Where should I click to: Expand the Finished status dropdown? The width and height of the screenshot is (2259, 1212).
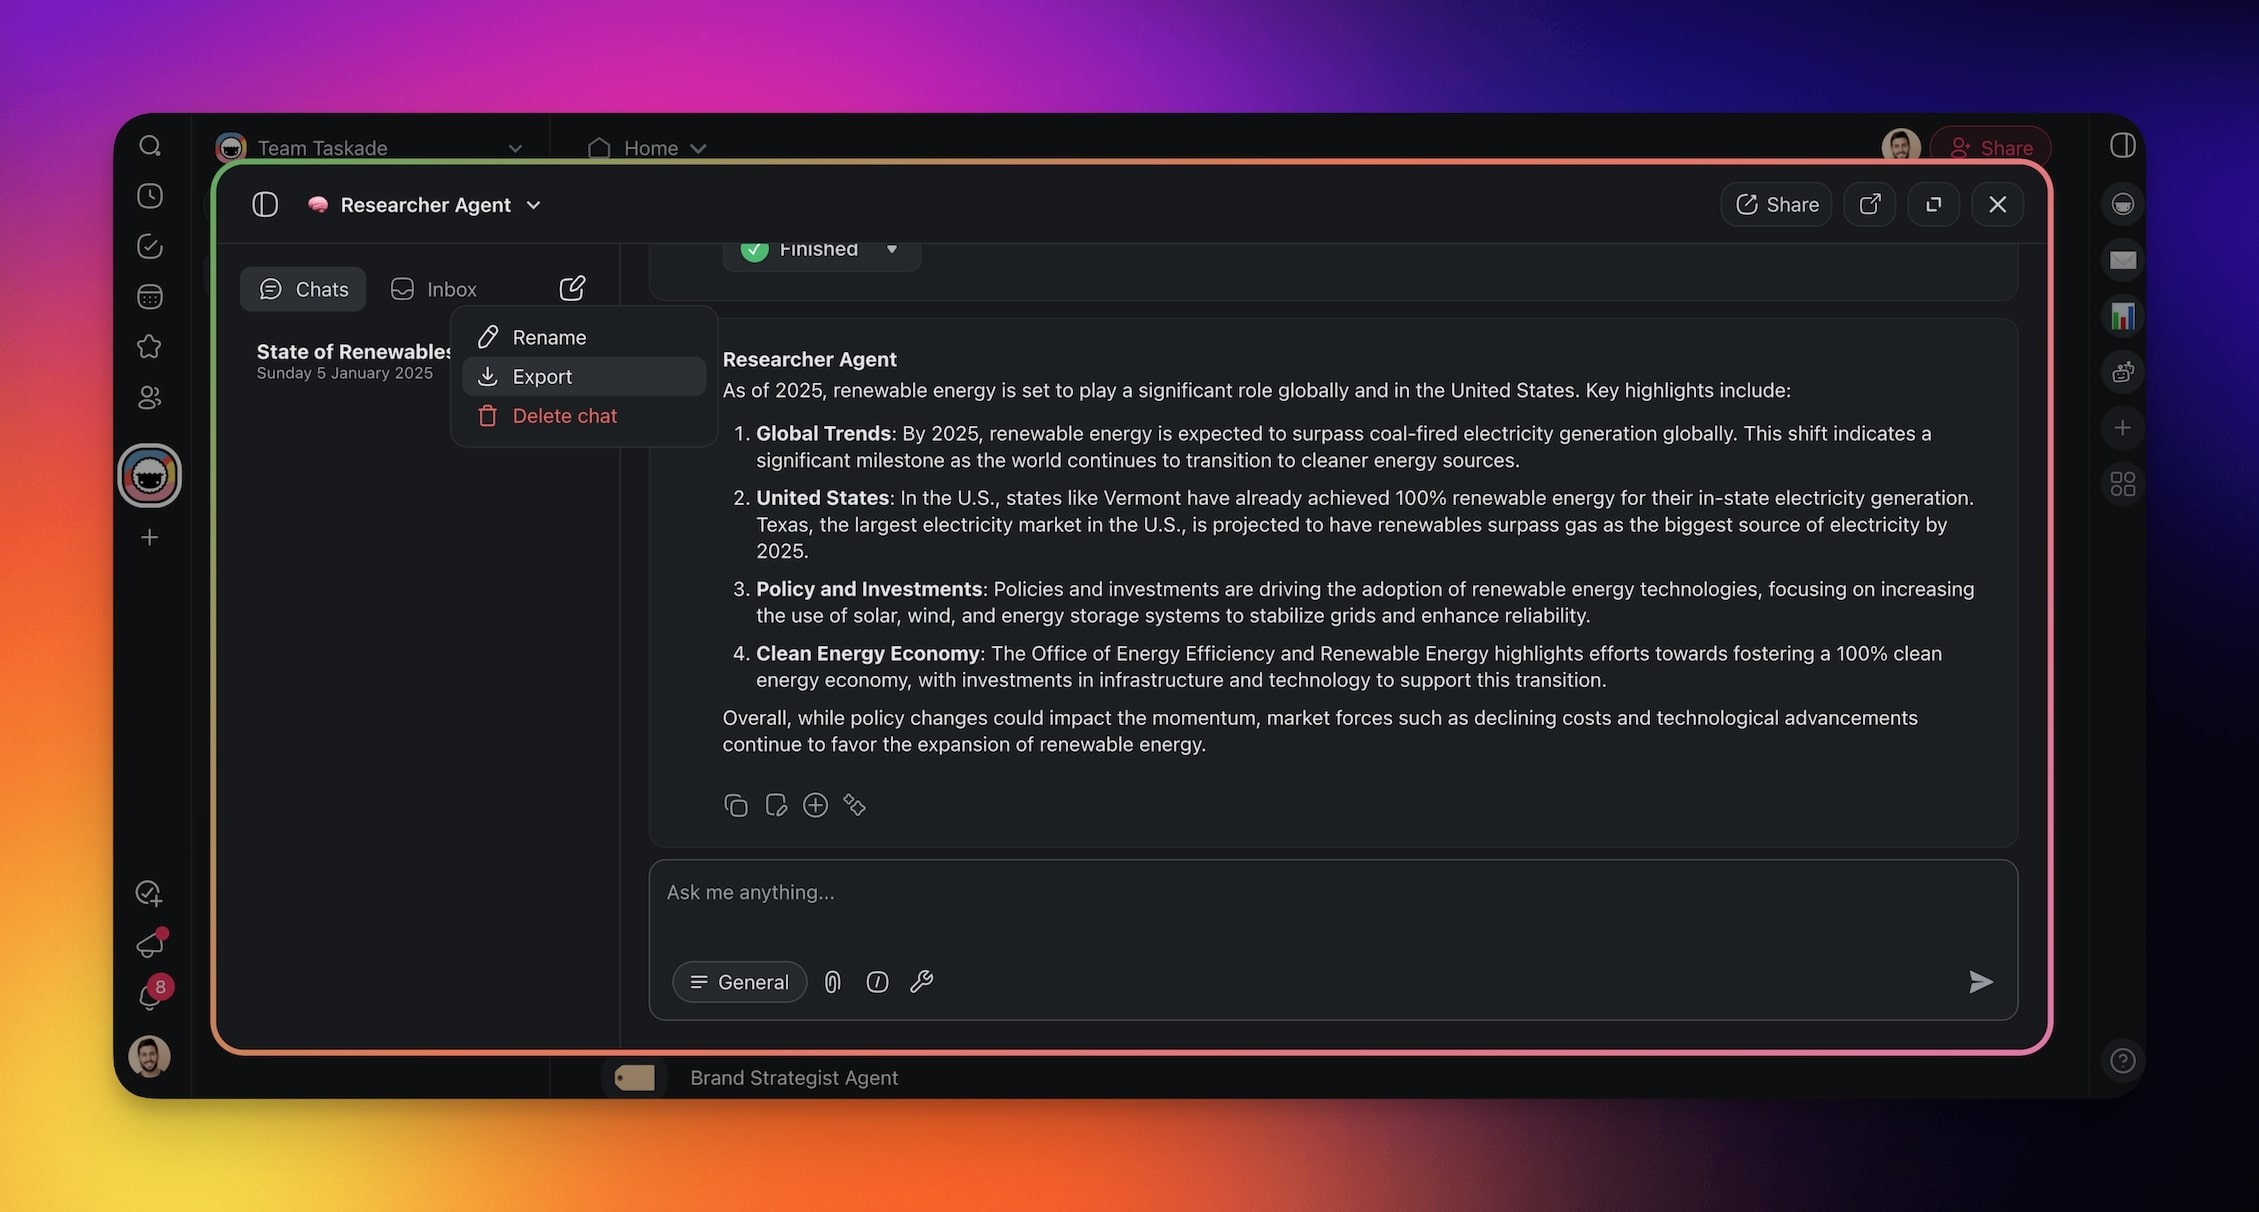(x=891, y=249)
